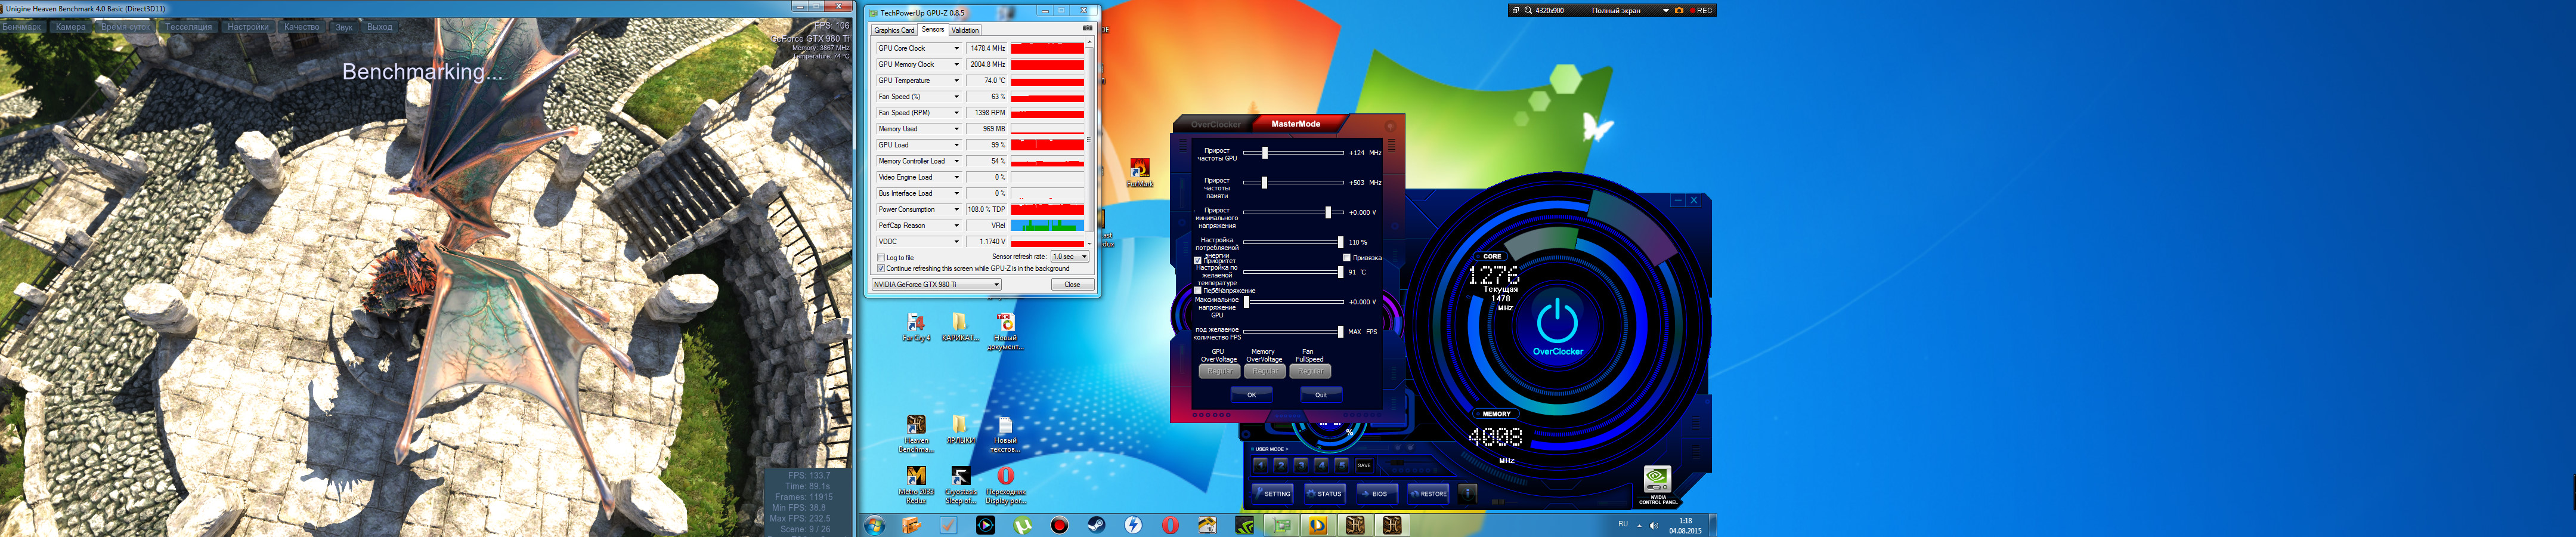Open NVIDIA Control Panel shortcut in OverClocker
Viewport: 2576px width, 537px height.
(1657, 485)
